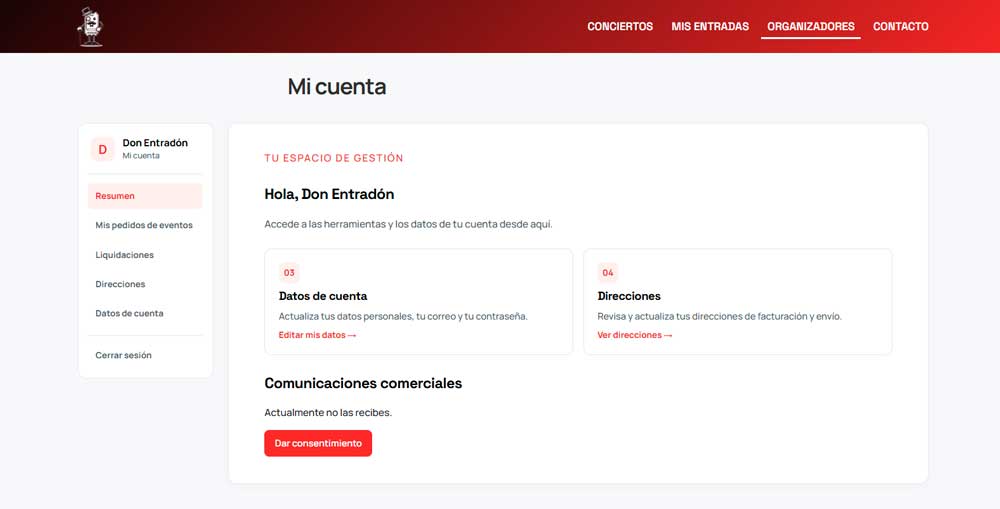The width and height of the screenshot is (1000, 509).
Task: Go to Liquidaciones in the sidebar
Action: click(x=145, y=254)
